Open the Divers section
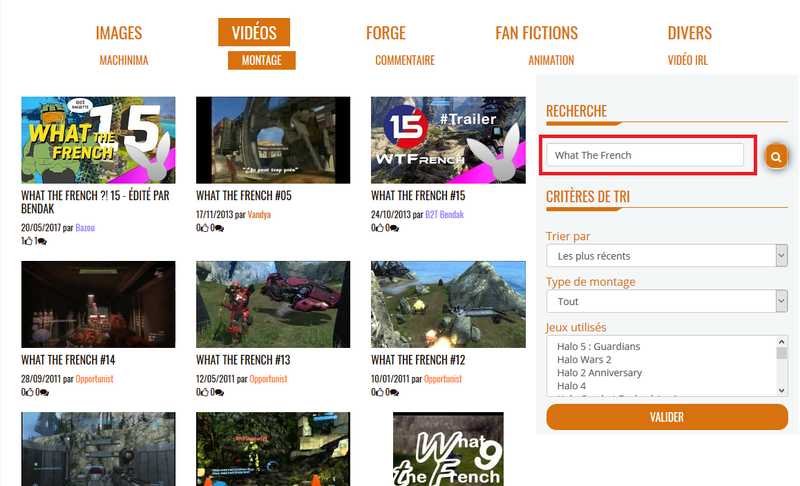 [690, 33]
